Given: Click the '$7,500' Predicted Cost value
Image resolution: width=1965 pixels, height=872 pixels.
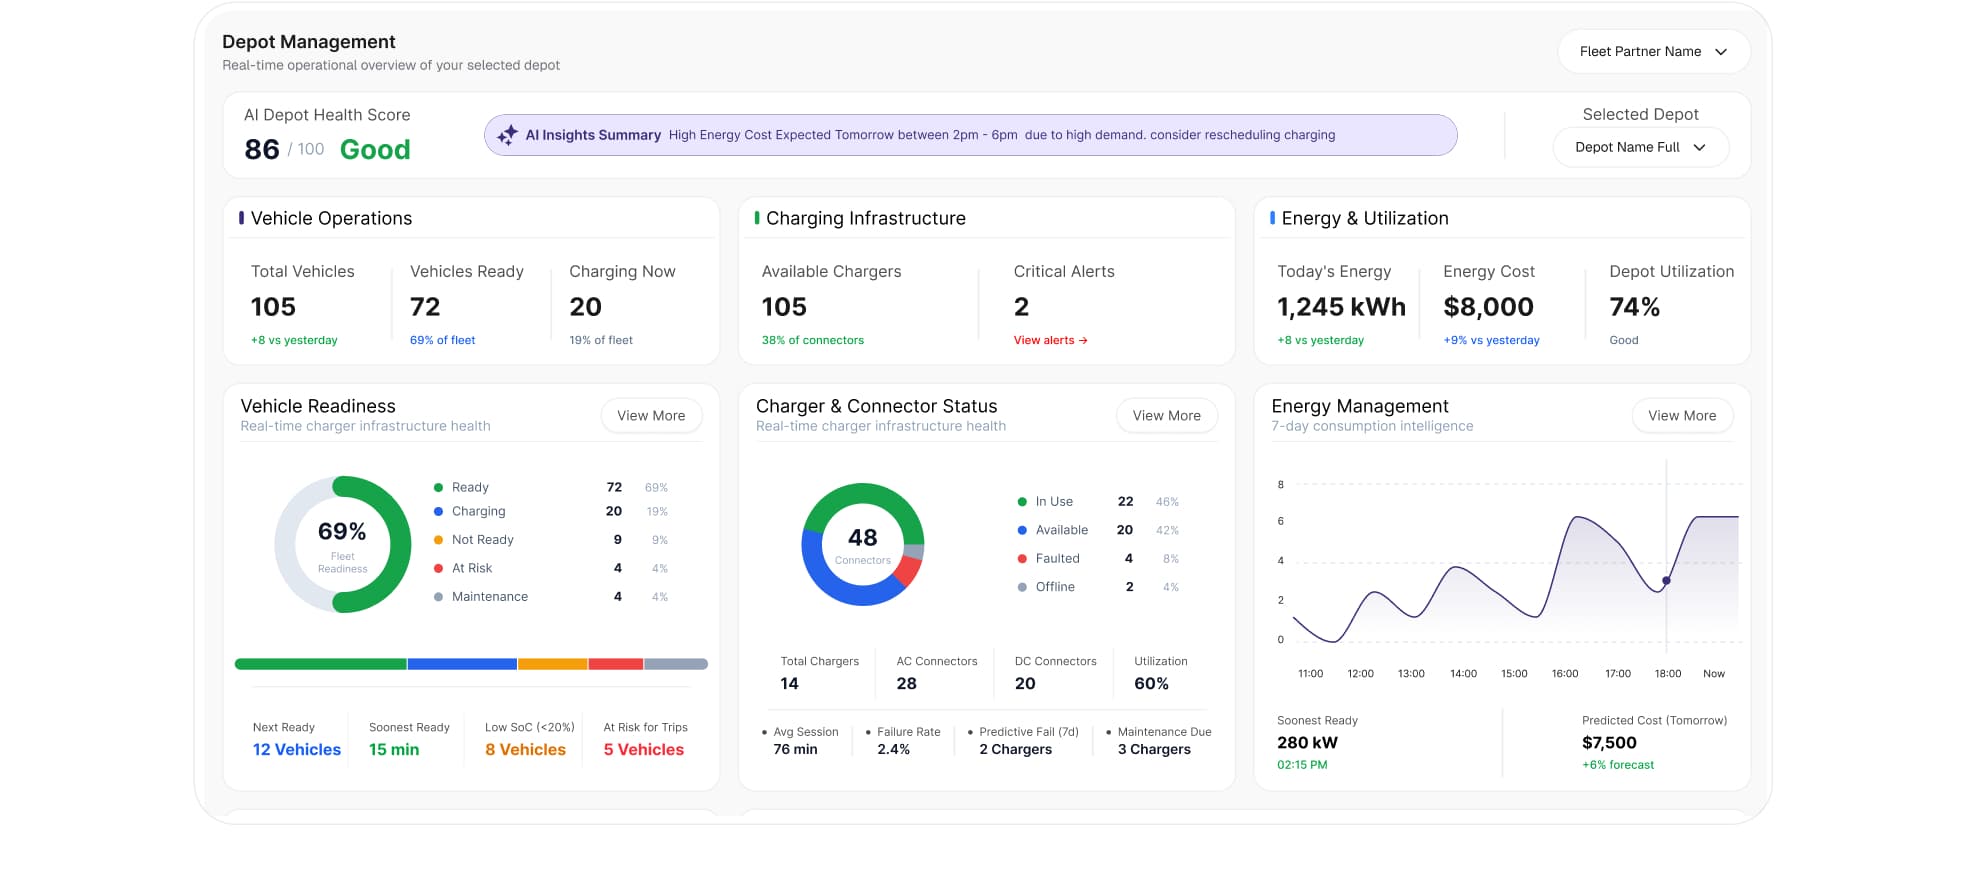Looking at the screenshot, I should click(1609, 743).
